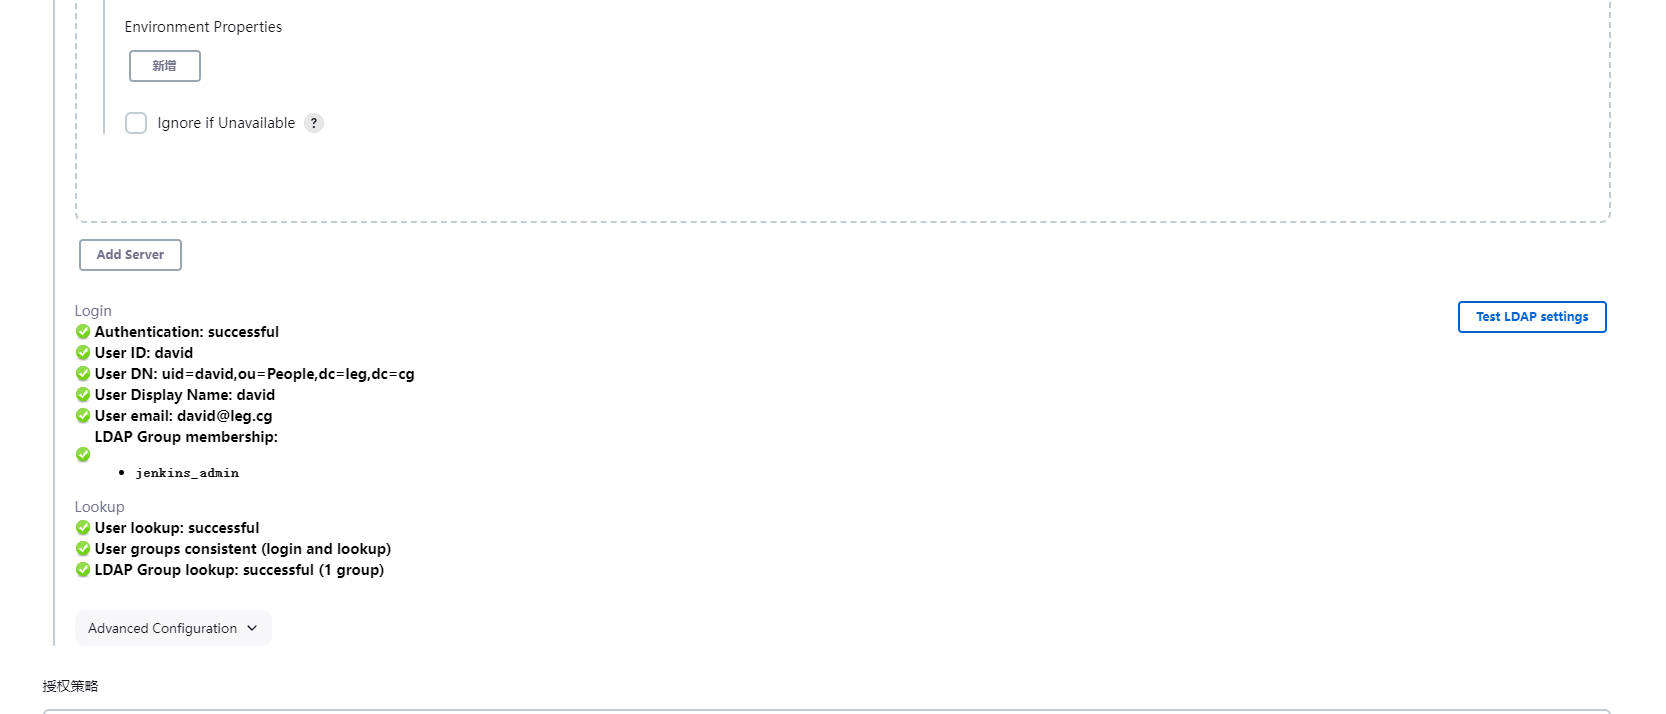This screenshot has width=1666, height=714.
Task: Click the chevron arrow on Advanced Configuration
Action: pyautogui.click(x=252, y=628)
